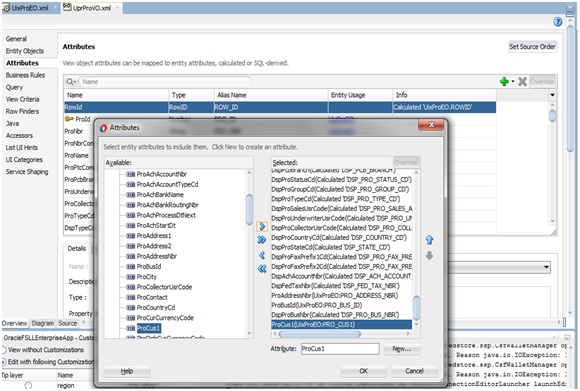Open the table column menu dropdown arrow

pyautogui.click(x=552, y=95)
